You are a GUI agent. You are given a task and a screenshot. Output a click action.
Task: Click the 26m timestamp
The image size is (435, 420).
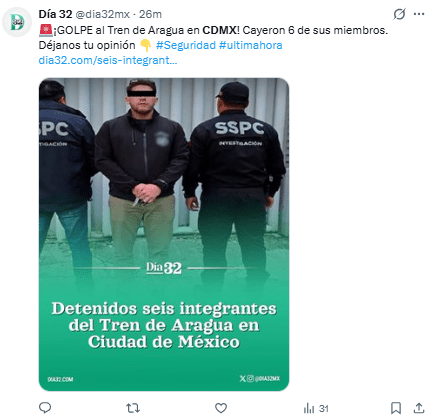[150, 14]
